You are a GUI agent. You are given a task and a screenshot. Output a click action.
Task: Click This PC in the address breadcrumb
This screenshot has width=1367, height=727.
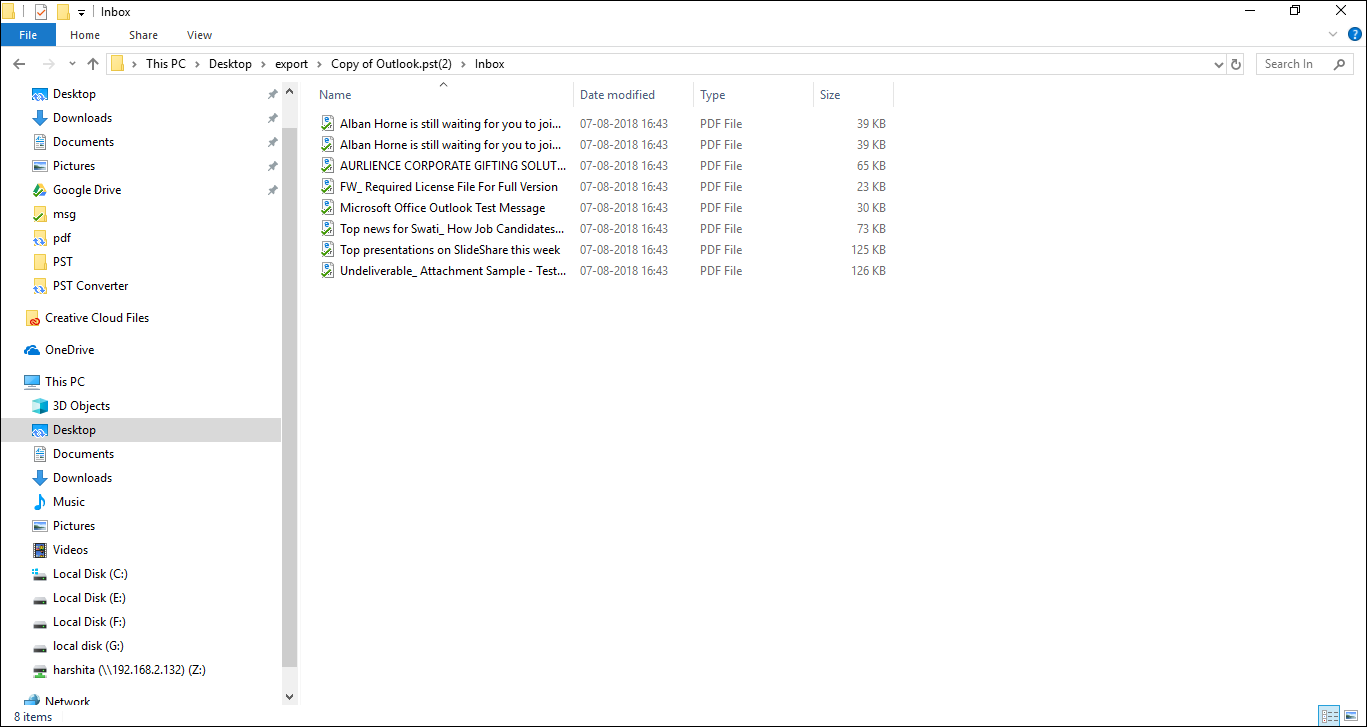tap(166, 64)
